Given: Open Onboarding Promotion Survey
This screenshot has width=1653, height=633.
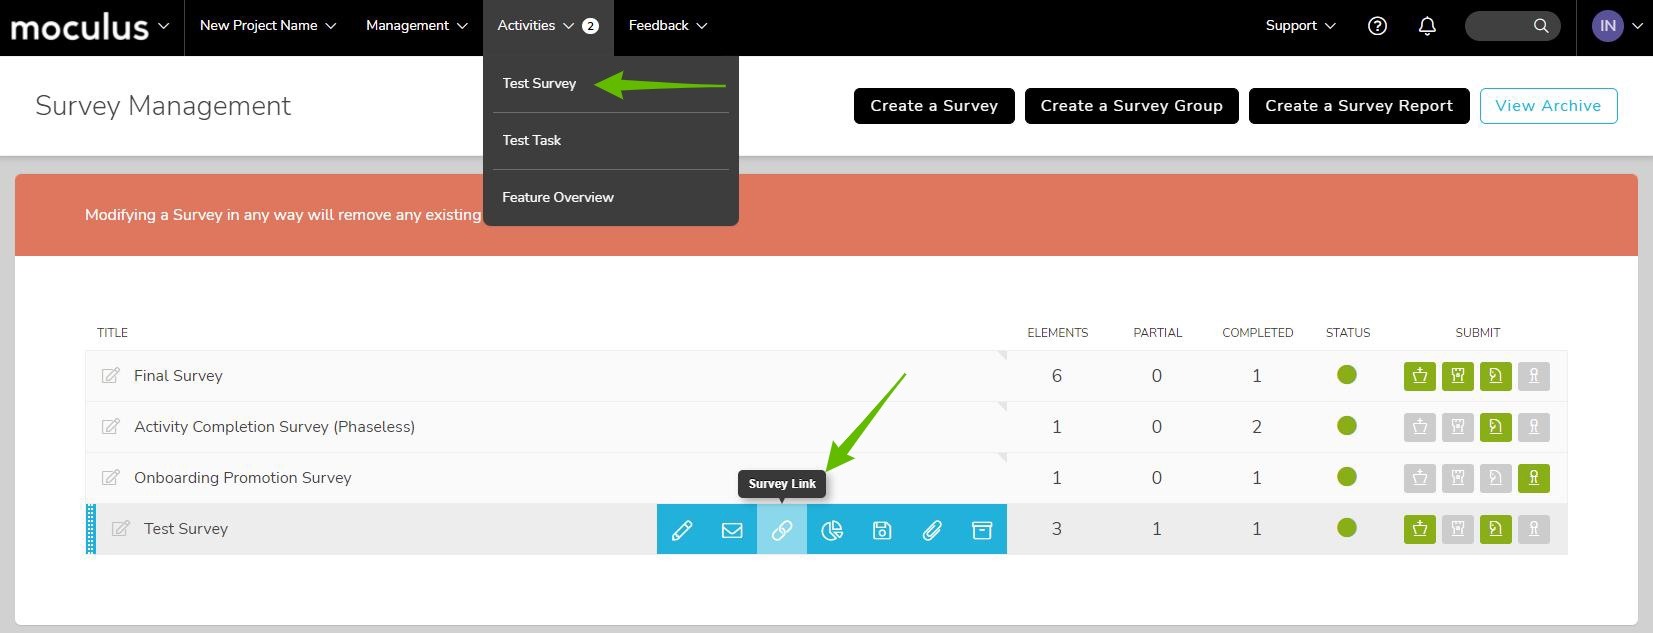Looking at the screenshot, I should coord(243,478).
